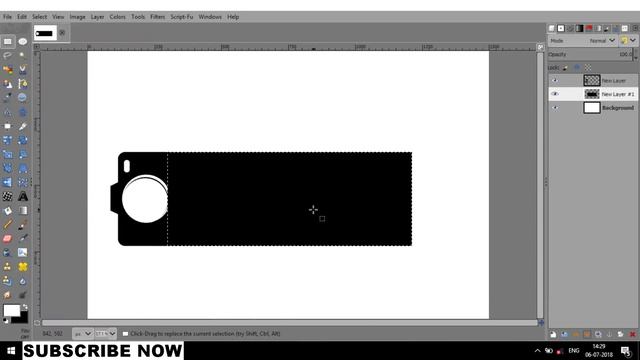The image size is (640, 360).
Task: Activate the Smudge tool
Action: [x=7, y=295]
